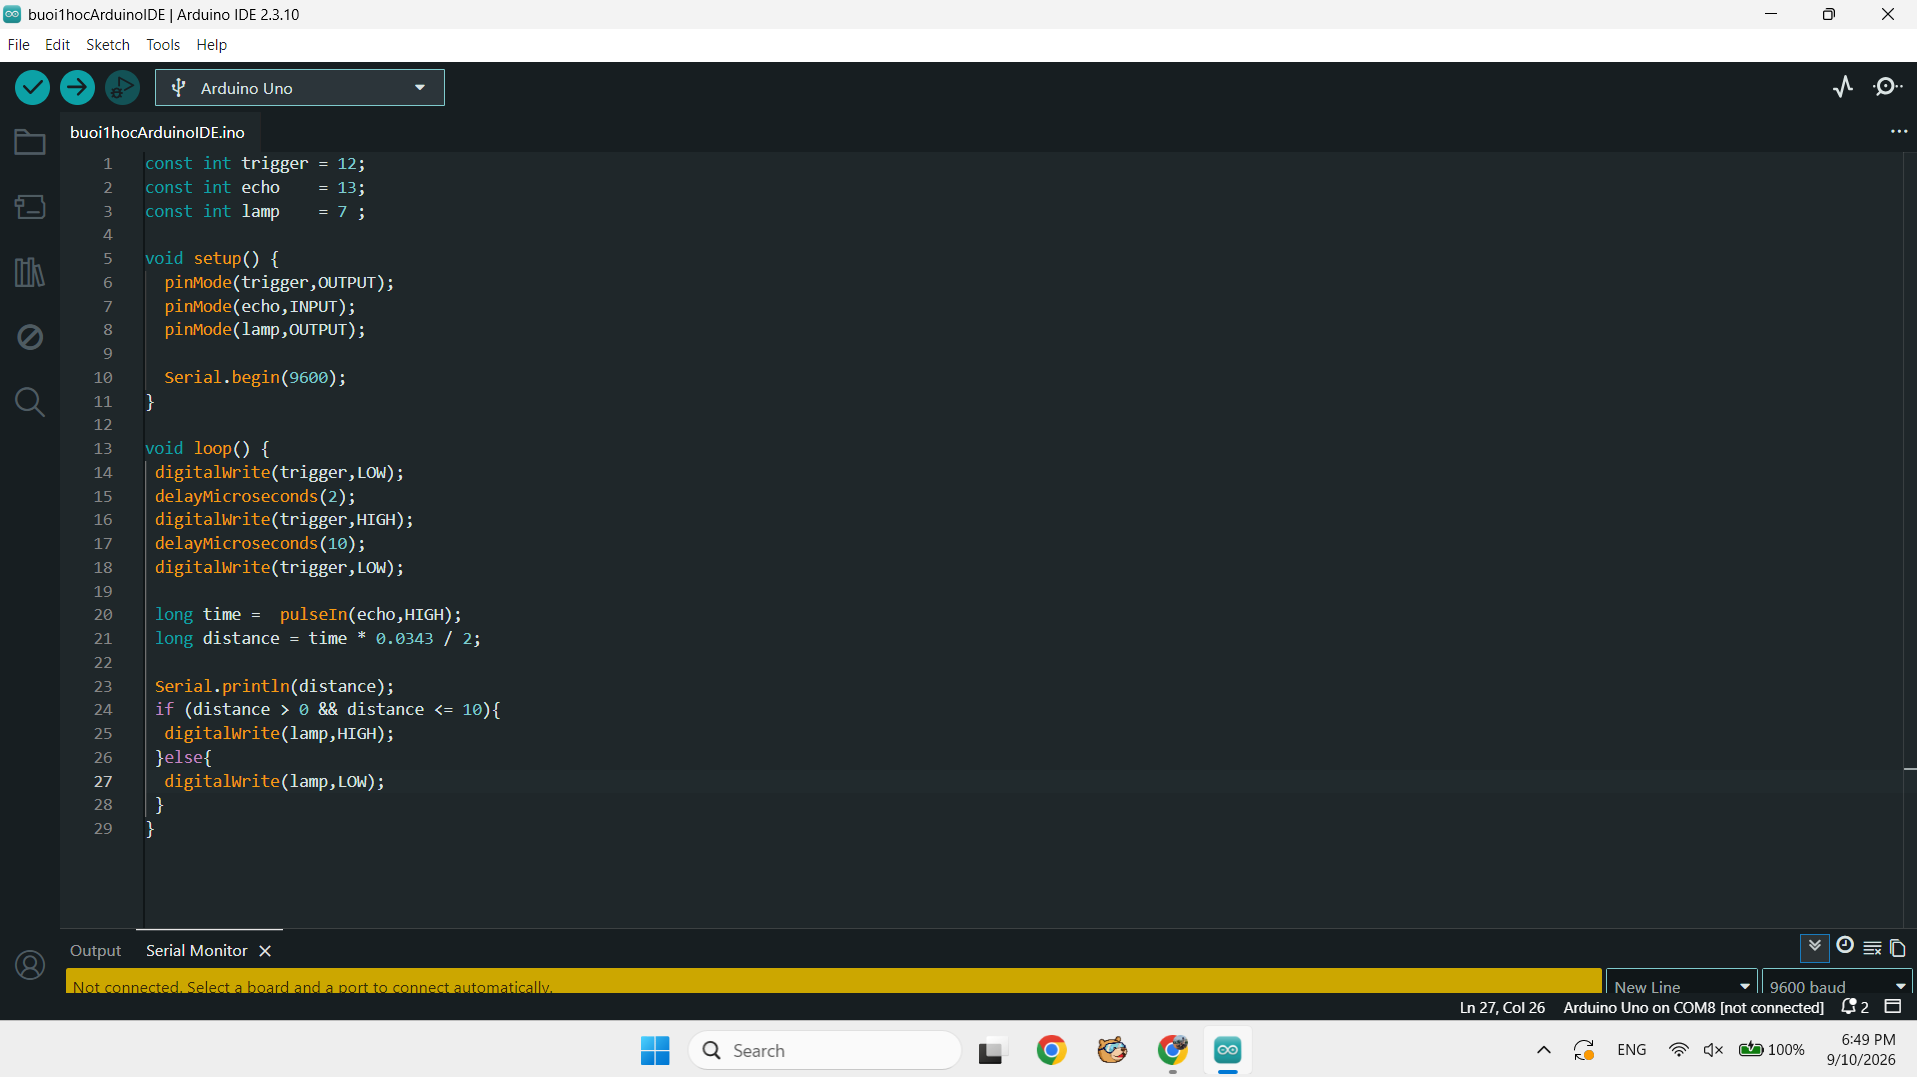Open the Tools menu
1917x1077 pixels.
click(x=163, y=45)
